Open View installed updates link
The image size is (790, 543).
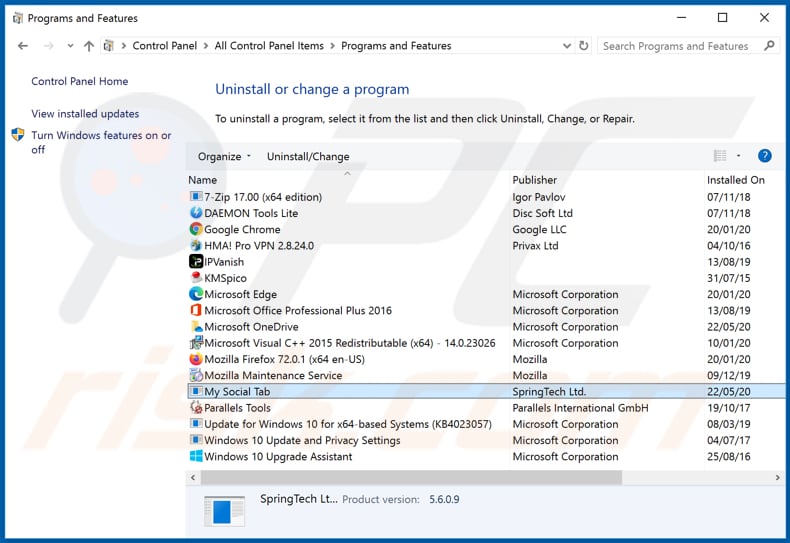[x=85, y=114]
